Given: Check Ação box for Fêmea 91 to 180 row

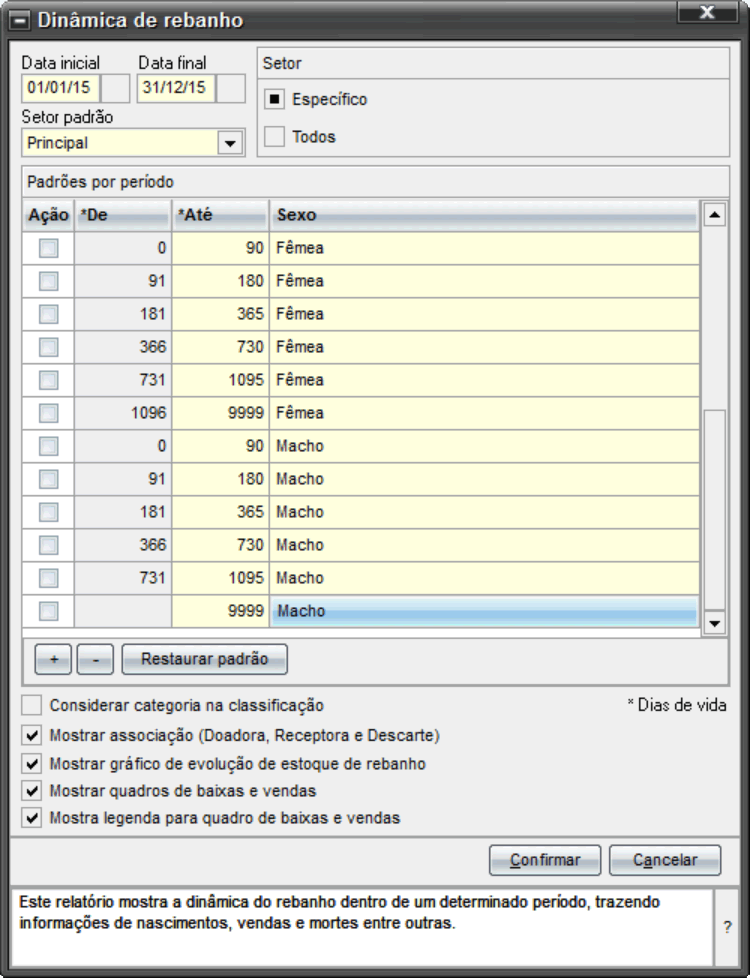Looking at the screenshot, I should (x=49, y=281).
